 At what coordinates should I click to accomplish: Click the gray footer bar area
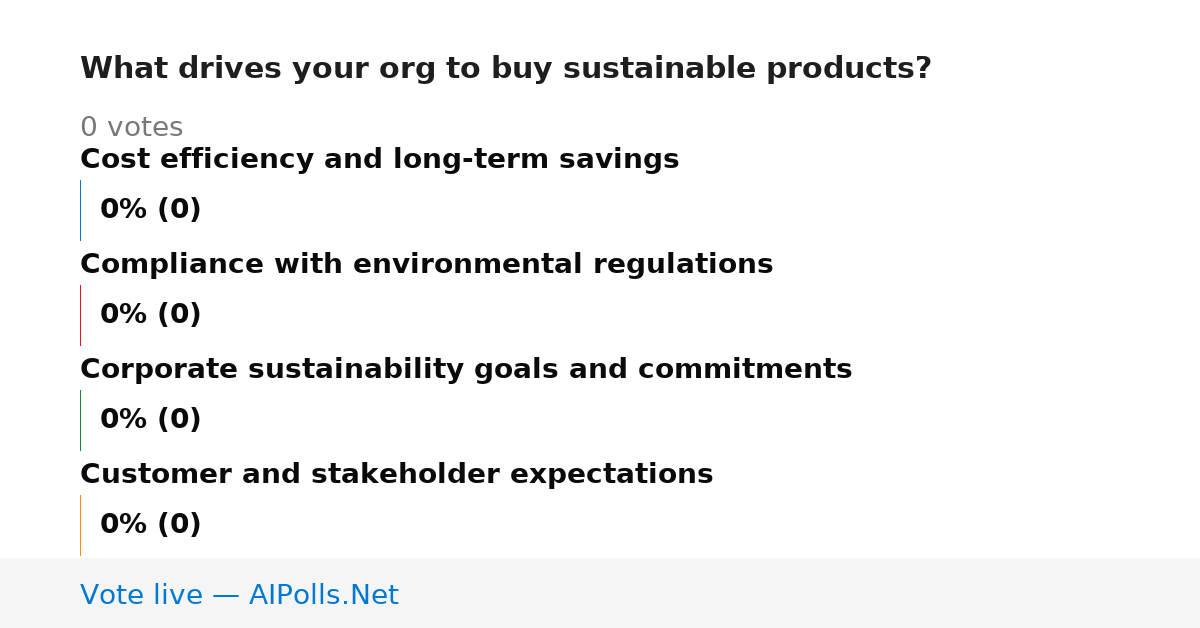pos(600,593)
